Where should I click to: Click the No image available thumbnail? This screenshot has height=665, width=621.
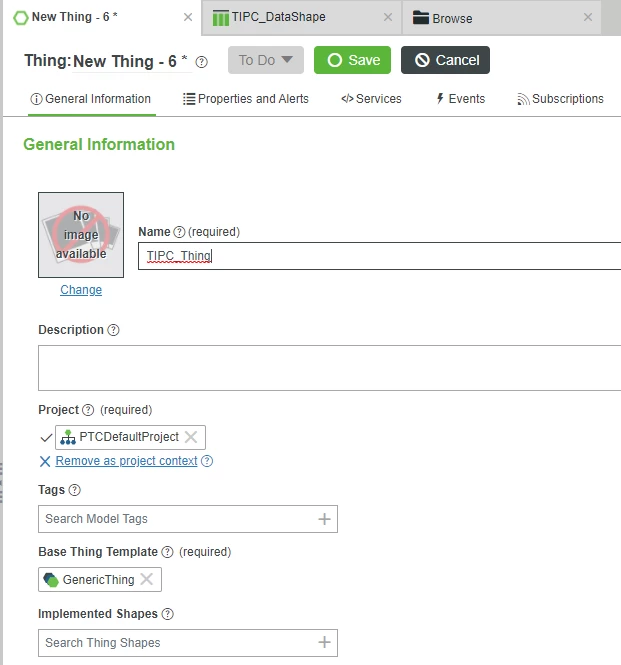point(81,235)
